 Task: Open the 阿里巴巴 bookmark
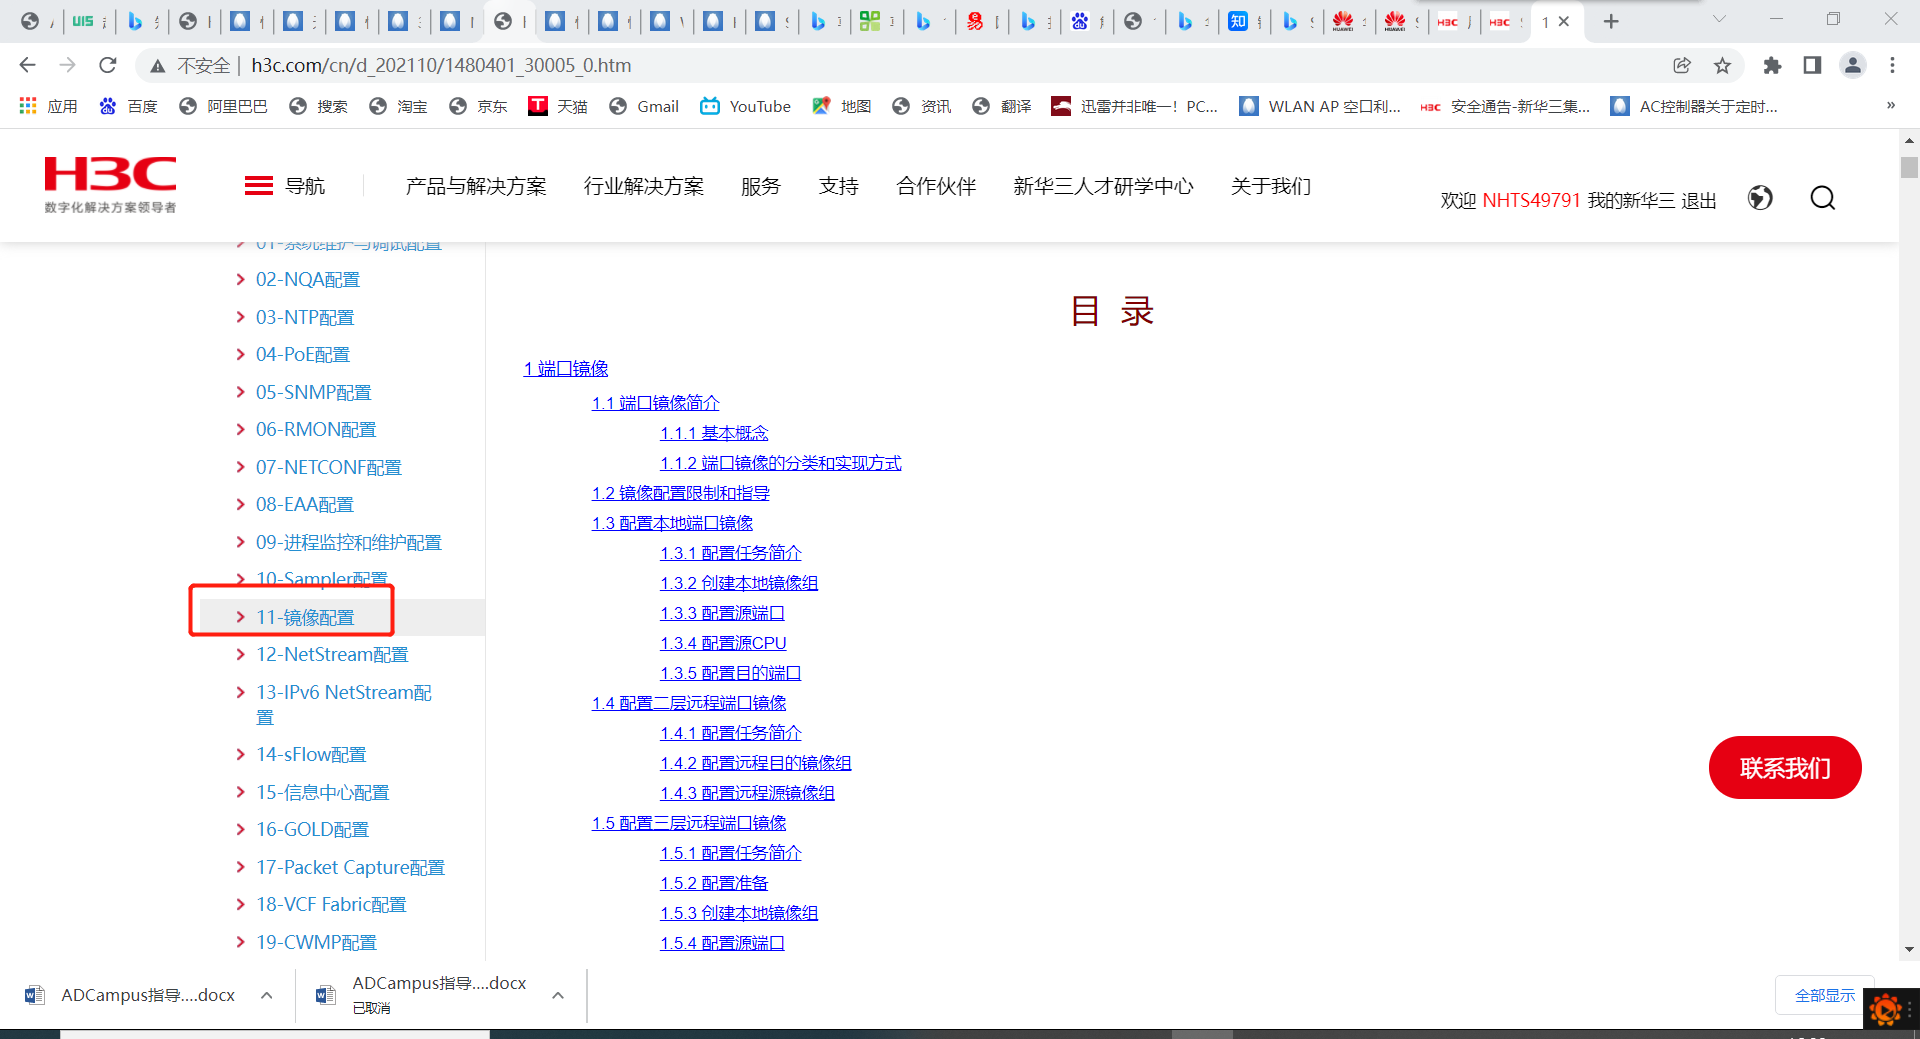(223, 106)
